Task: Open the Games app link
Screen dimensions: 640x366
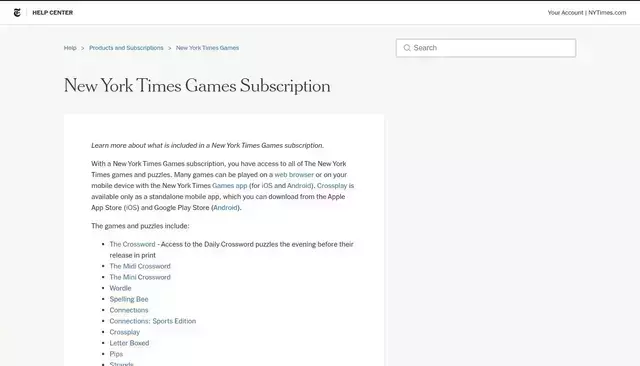Action: tap(229, 186)
